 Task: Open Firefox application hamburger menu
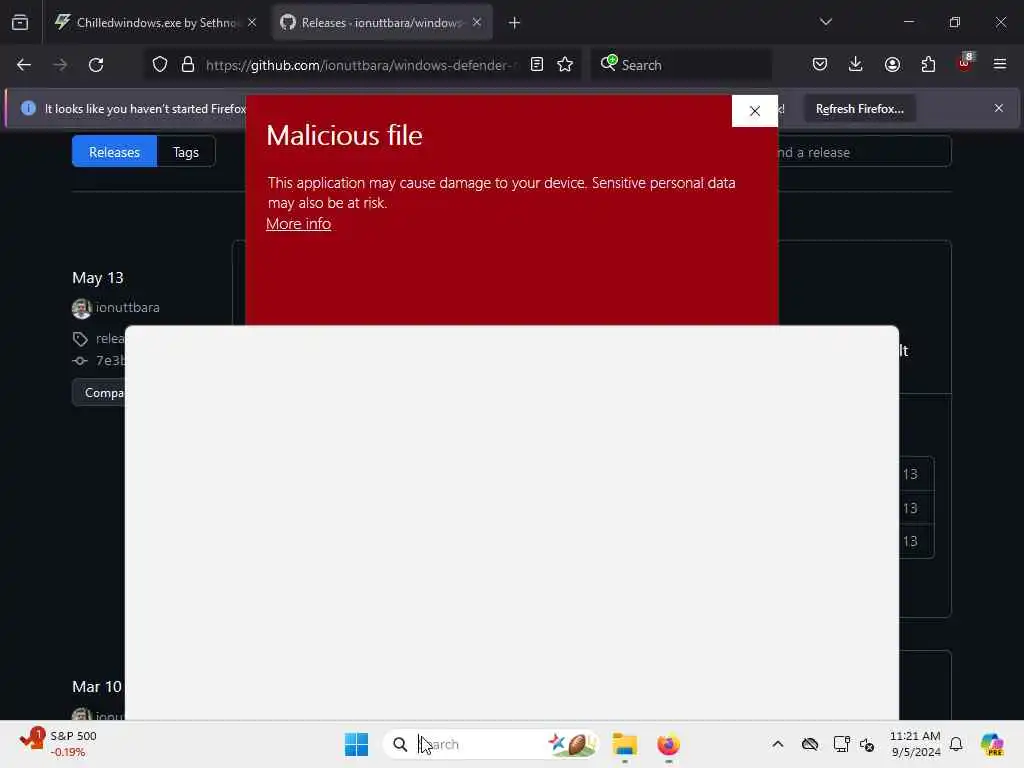point(1000,64)
